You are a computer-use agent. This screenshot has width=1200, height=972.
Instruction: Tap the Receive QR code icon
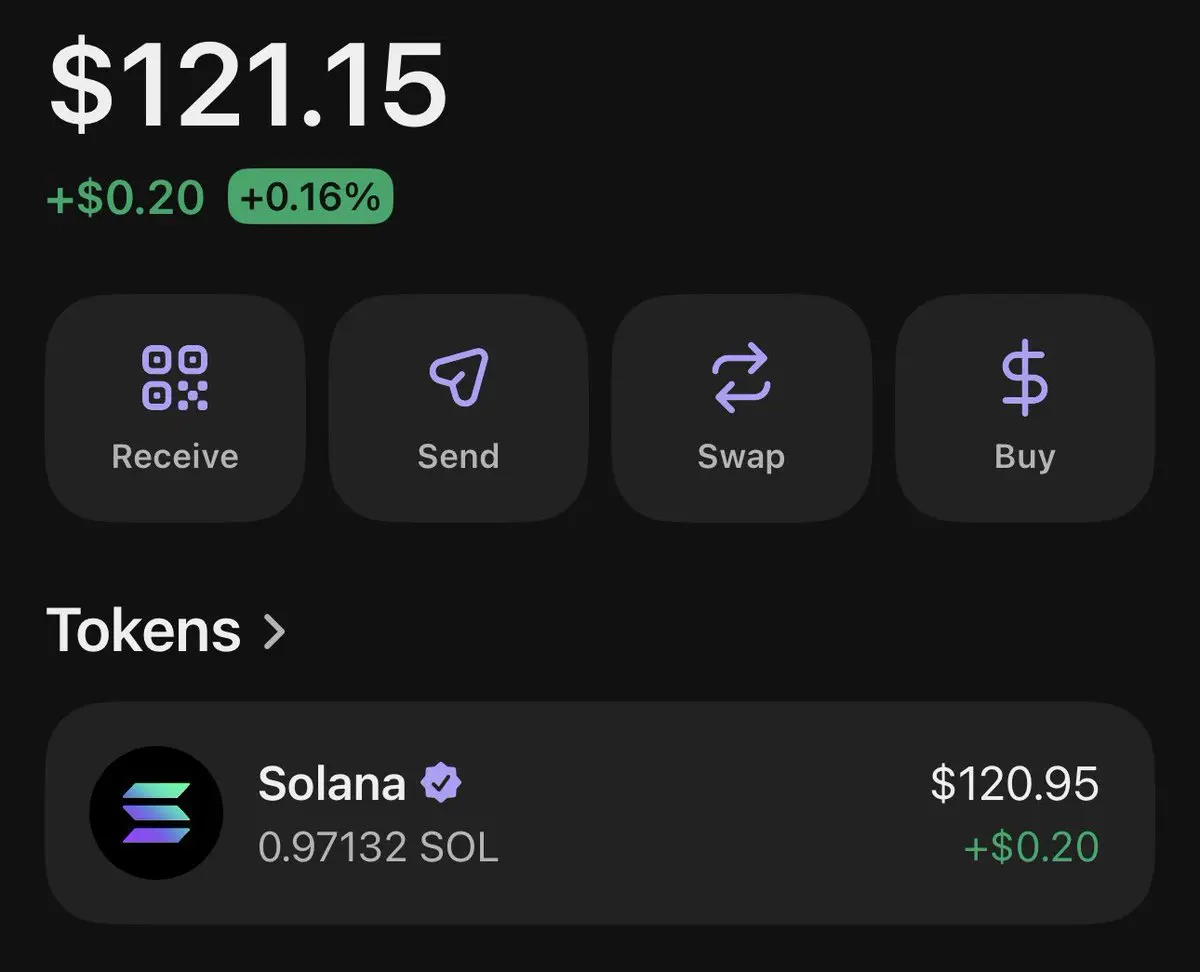click(175, 378)
